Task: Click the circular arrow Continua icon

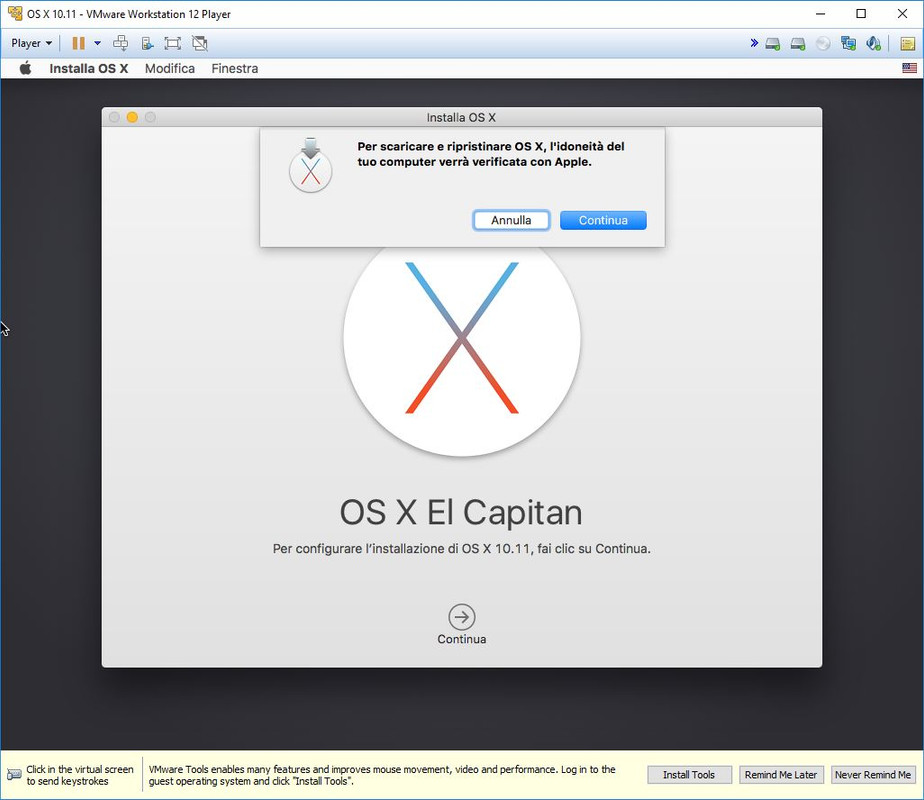Action: point(461,617)
